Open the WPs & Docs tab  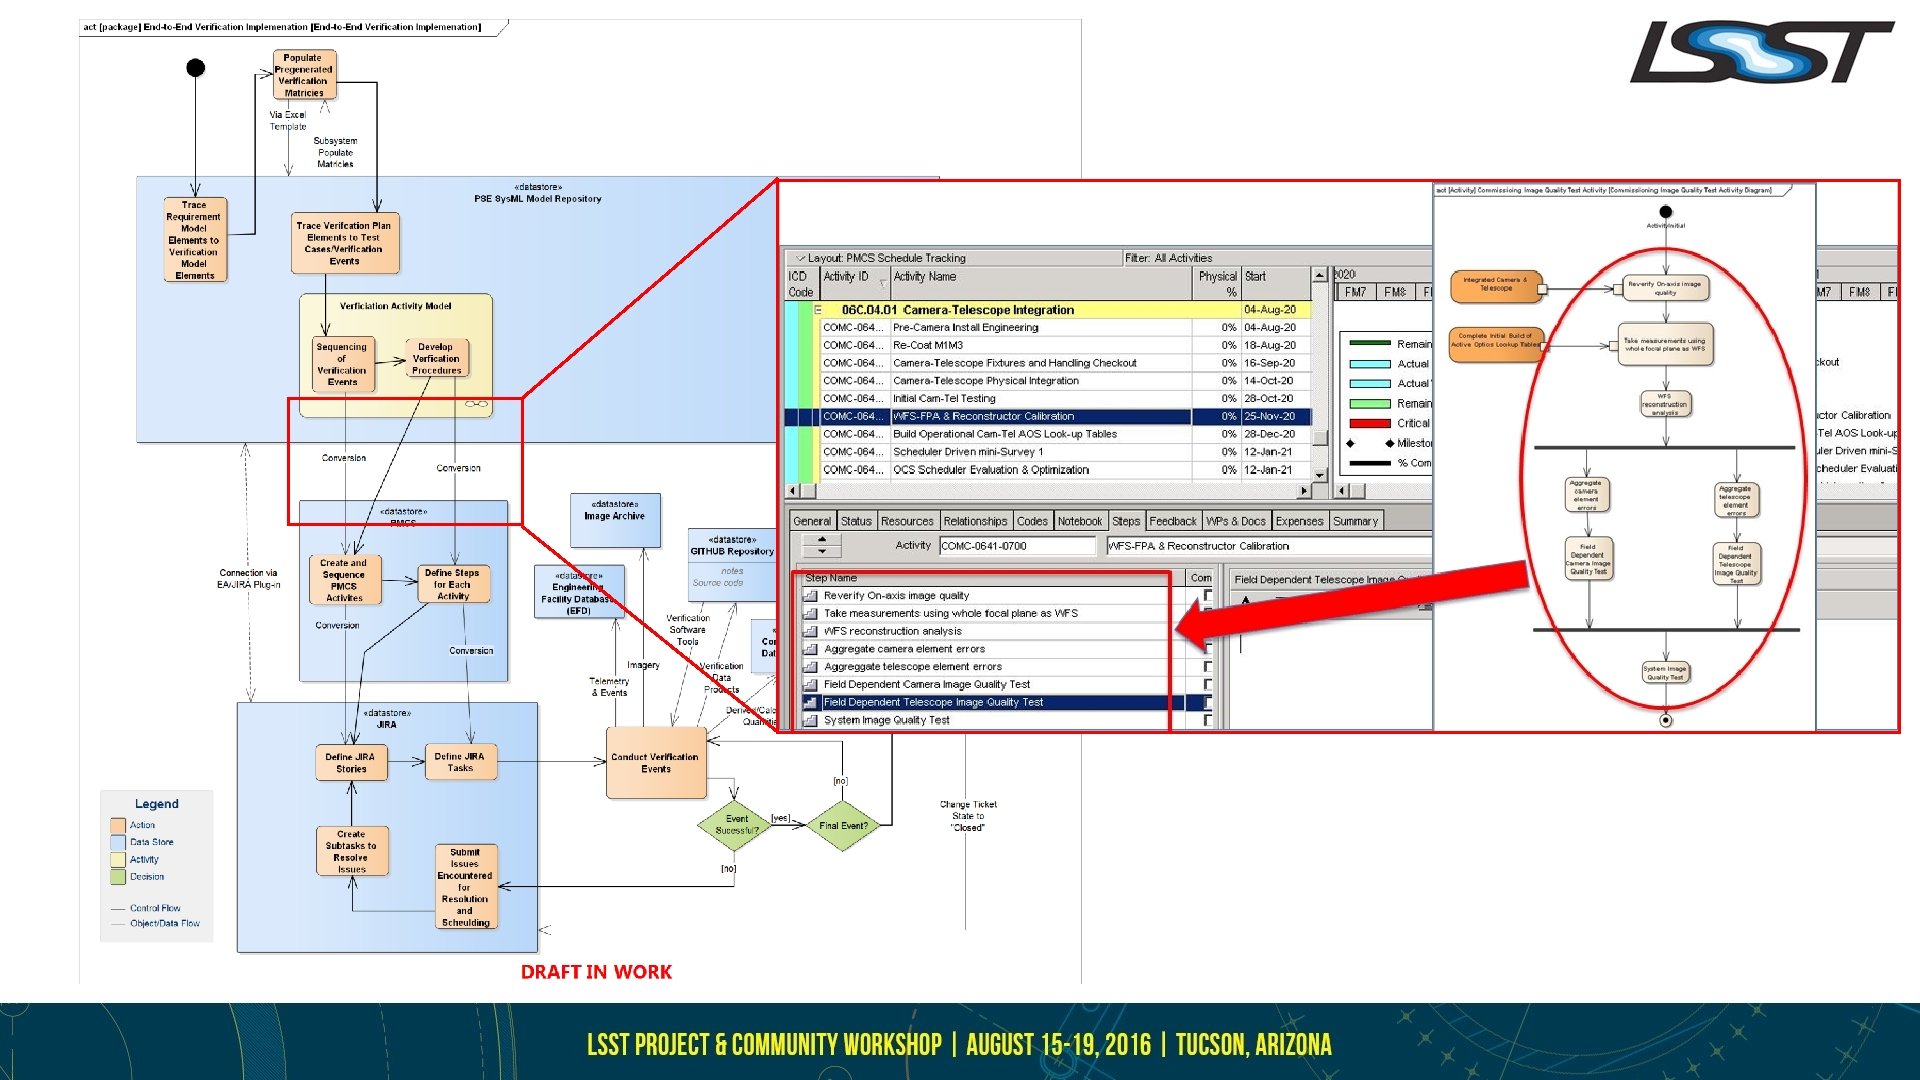[x=1235, y=521]
